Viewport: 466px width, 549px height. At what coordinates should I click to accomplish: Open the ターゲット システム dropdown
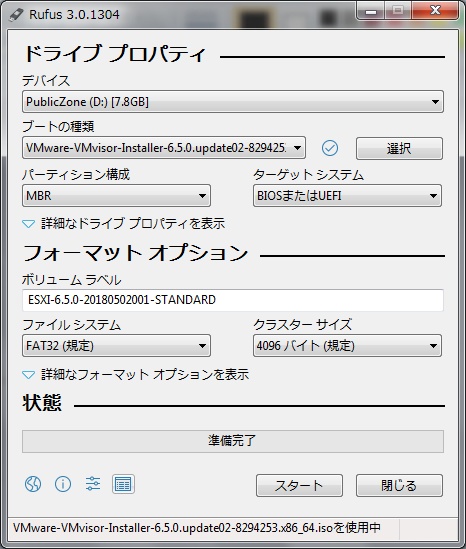point(347,195)
